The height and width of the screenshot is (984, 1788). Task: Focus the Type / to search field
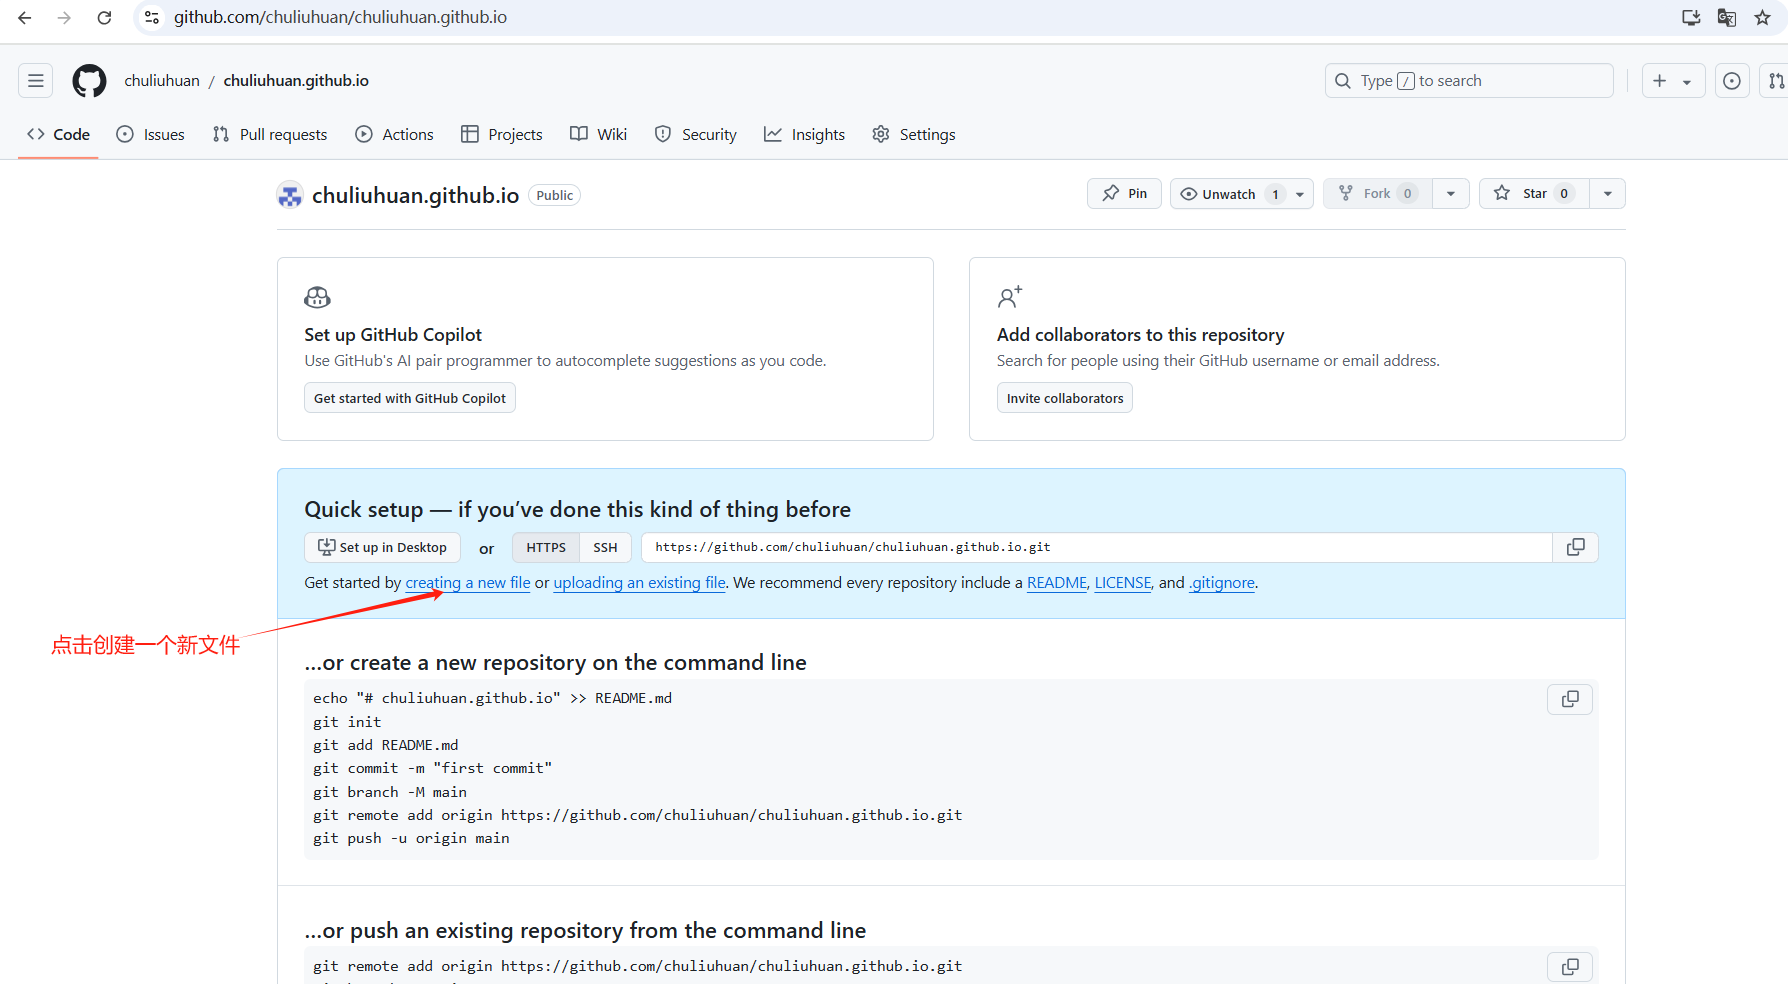(1469, 81)
